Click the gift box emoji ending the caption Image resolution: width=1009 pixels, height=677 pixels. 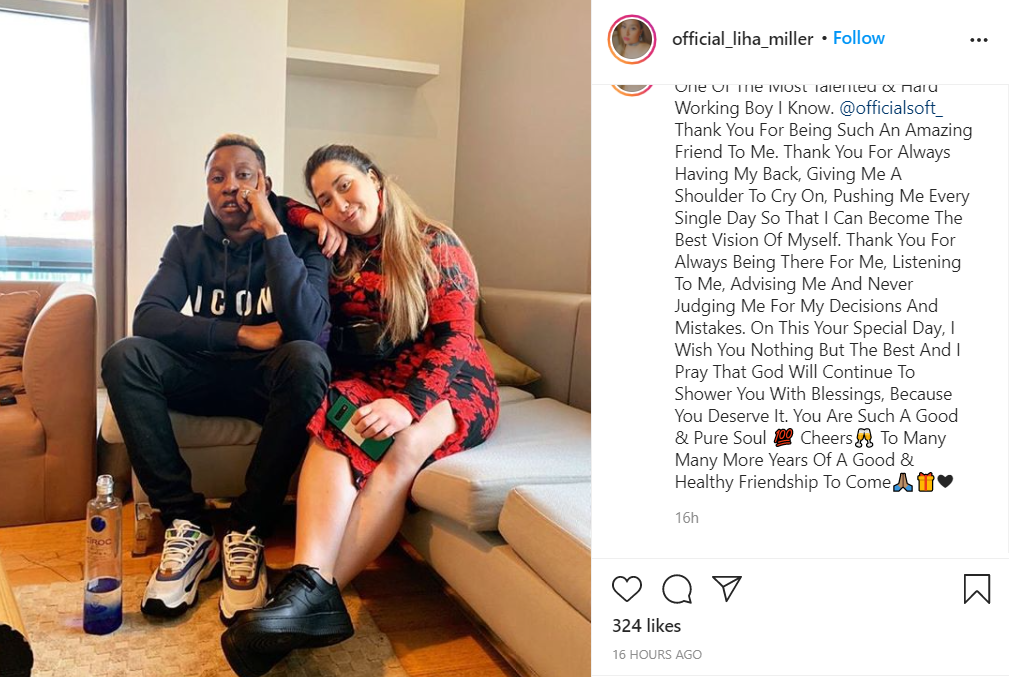pos(925,481)
